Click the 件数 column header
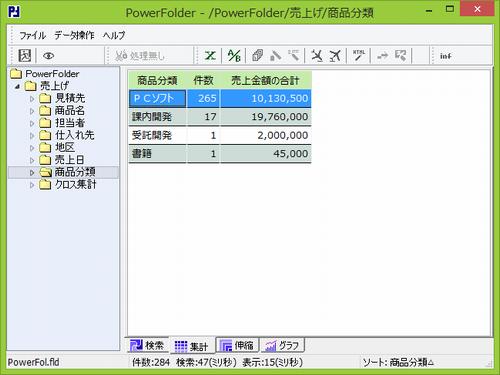Screen dimensions: 500x375 pyautogui.click(x=203, y=80)
